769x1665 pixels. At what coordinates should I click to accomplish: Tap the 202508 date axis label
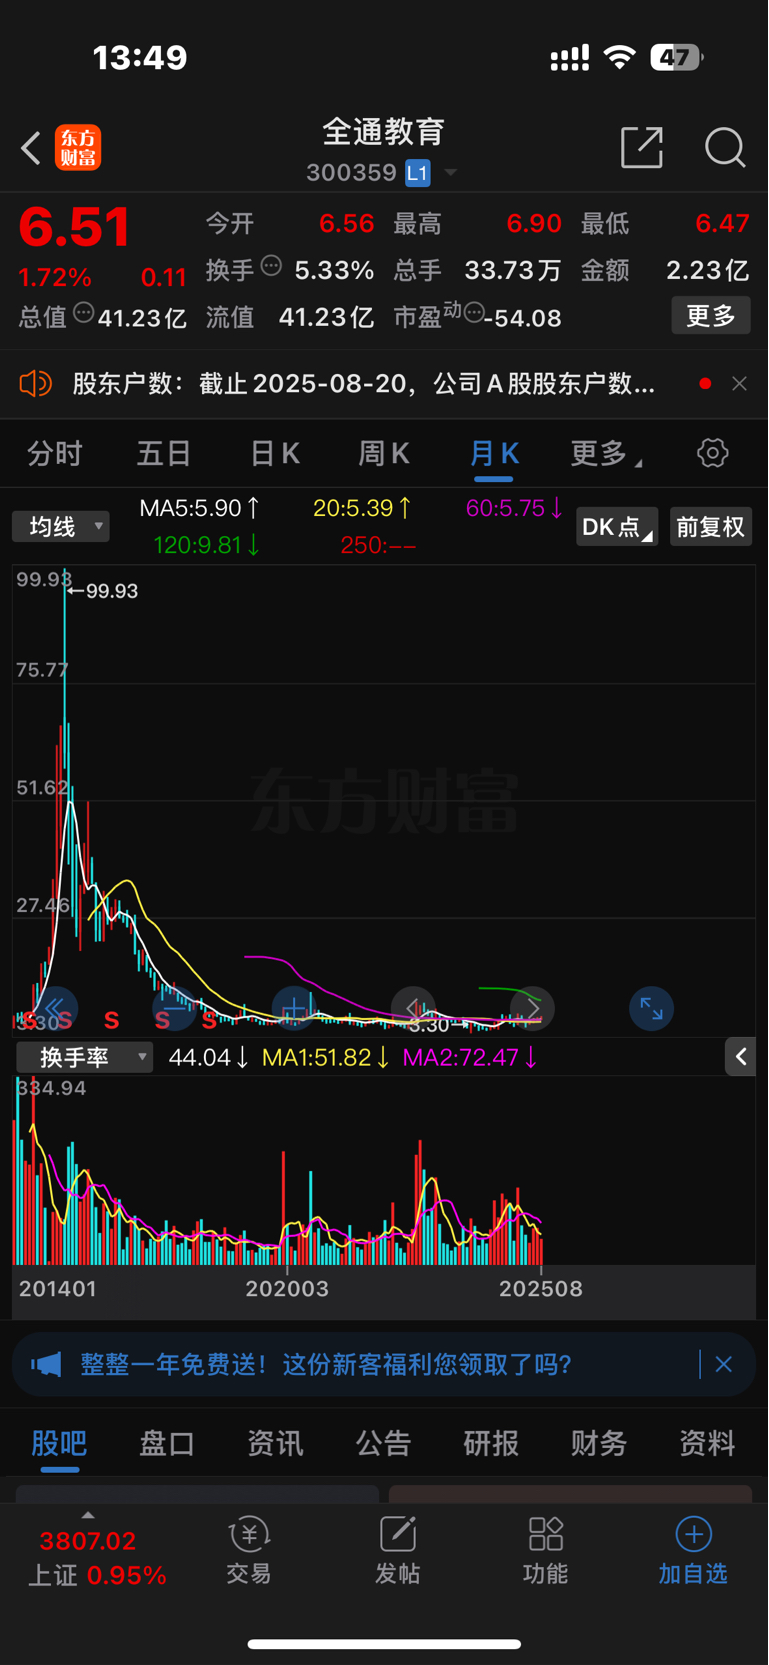point(541,1288)
